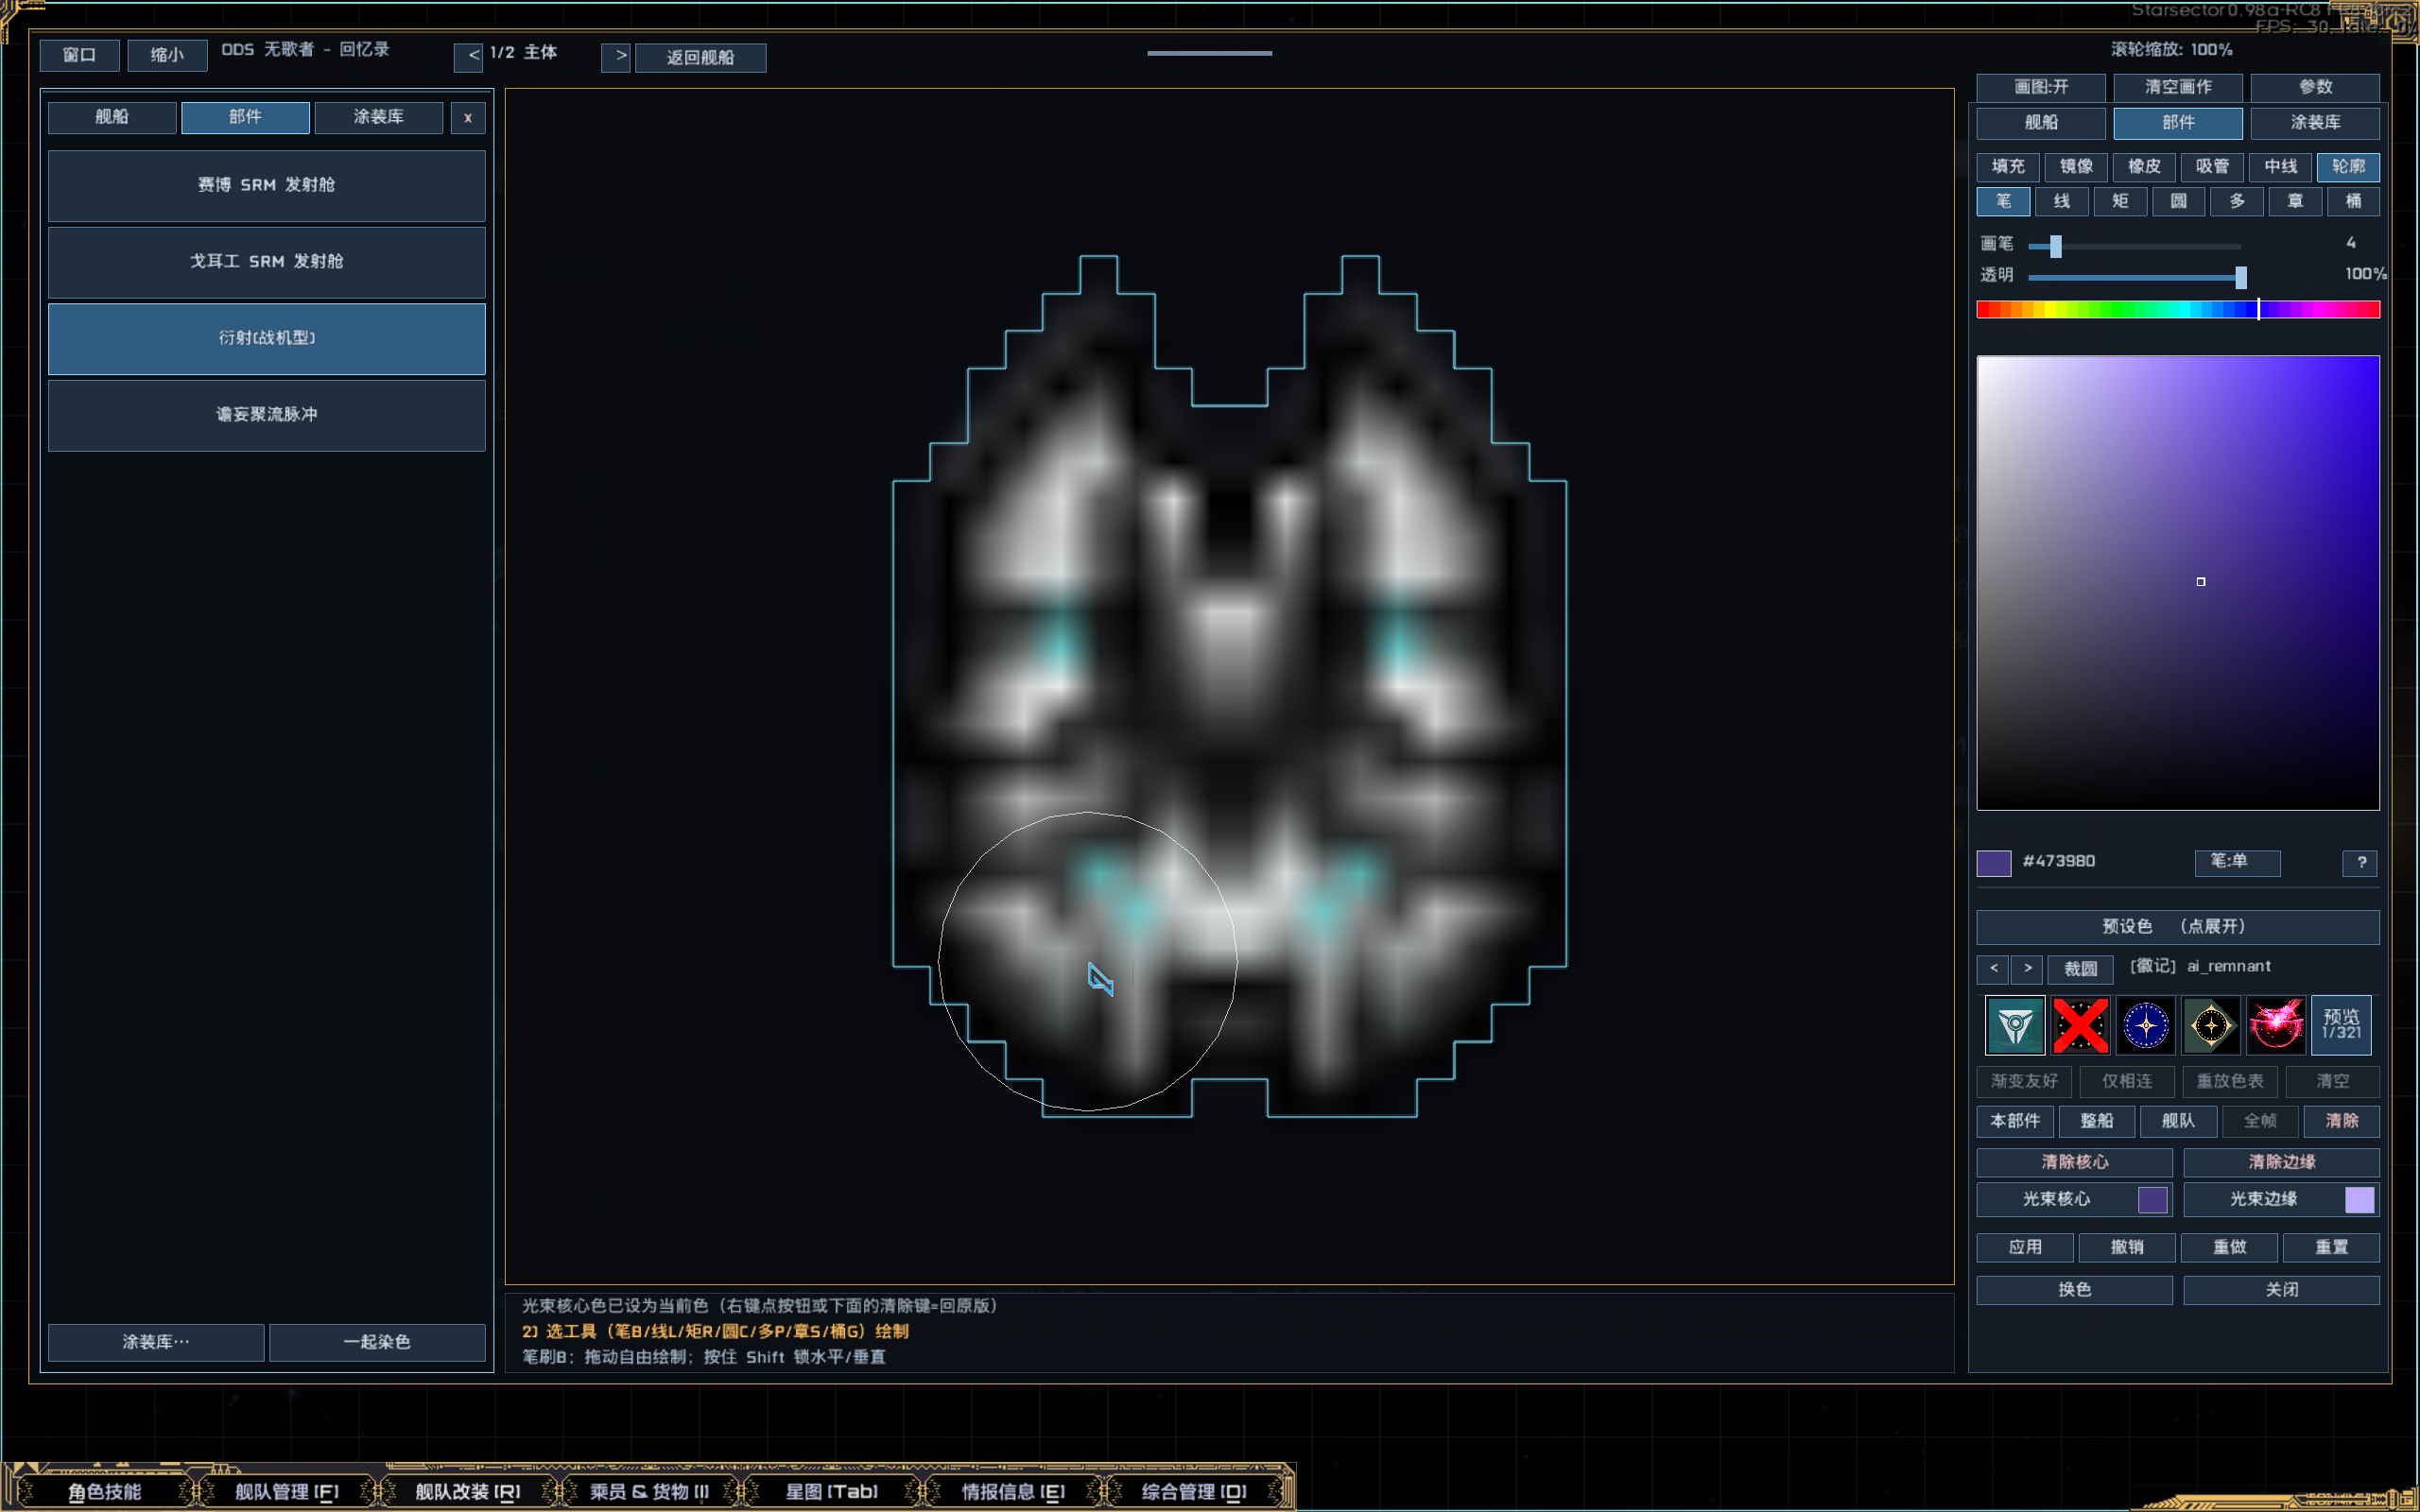Select the 圆 circle tool
Viewport: 2420px width, 1512px height.
click(x=2178, y=201)
